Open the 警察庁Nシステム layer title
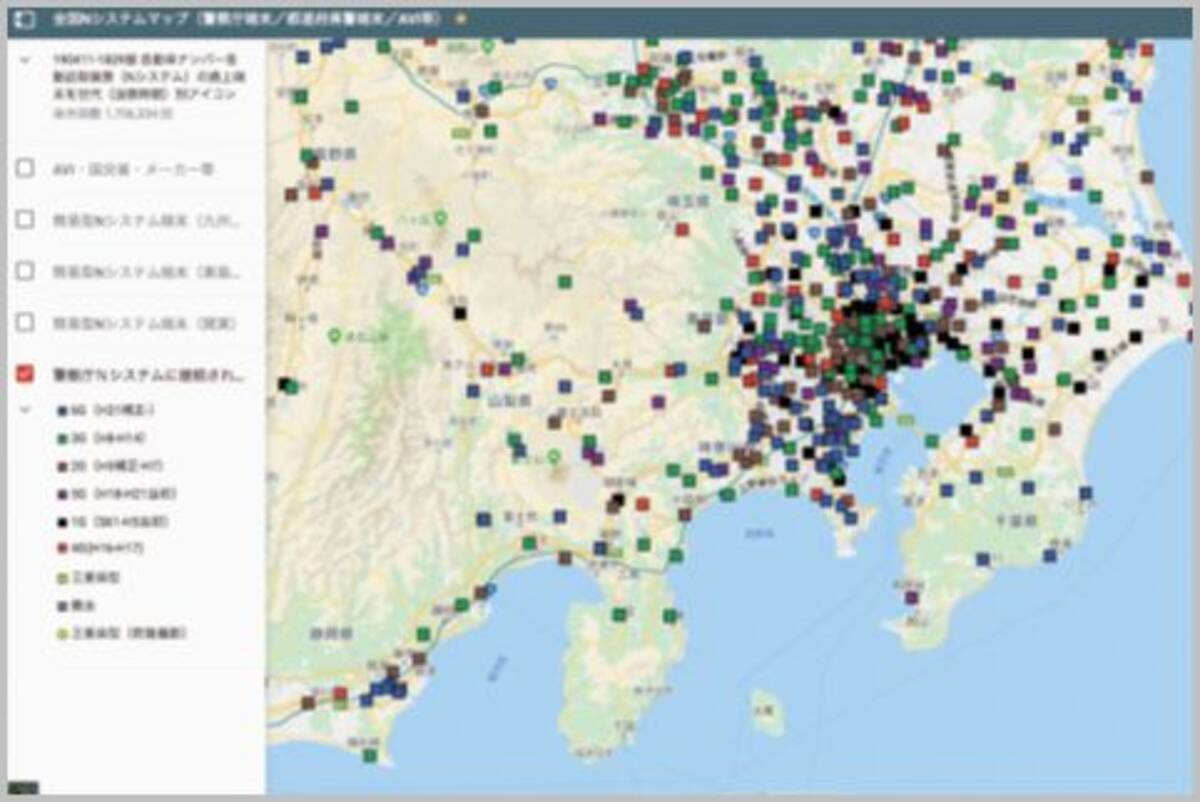This screenshot has height=802, width=1200. [148, 374]
